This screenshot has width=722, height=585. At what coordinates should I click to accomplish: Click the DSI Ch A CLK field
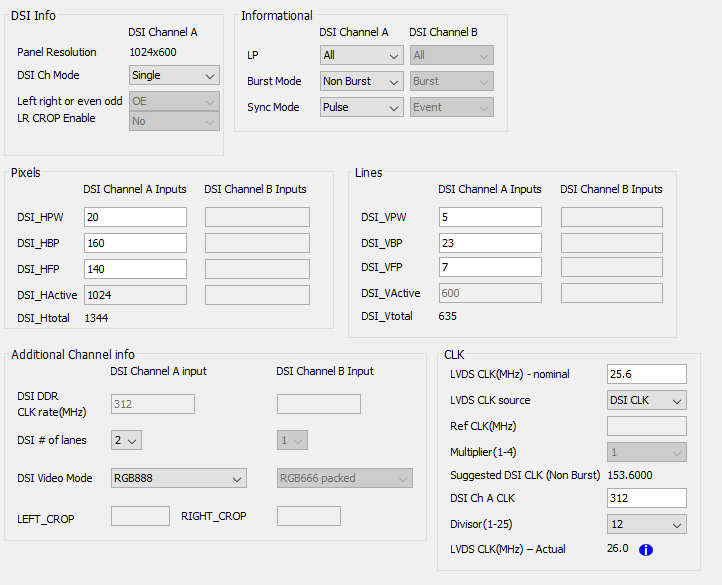point(646,498)
